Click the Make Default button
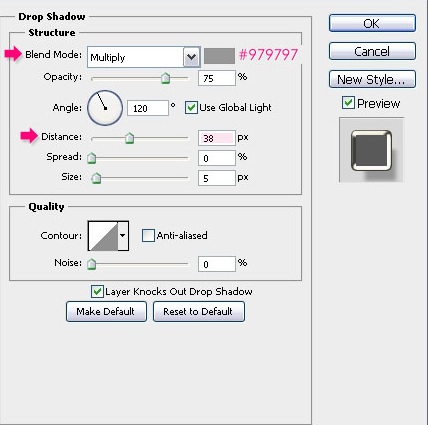 (x=106, y=311)
